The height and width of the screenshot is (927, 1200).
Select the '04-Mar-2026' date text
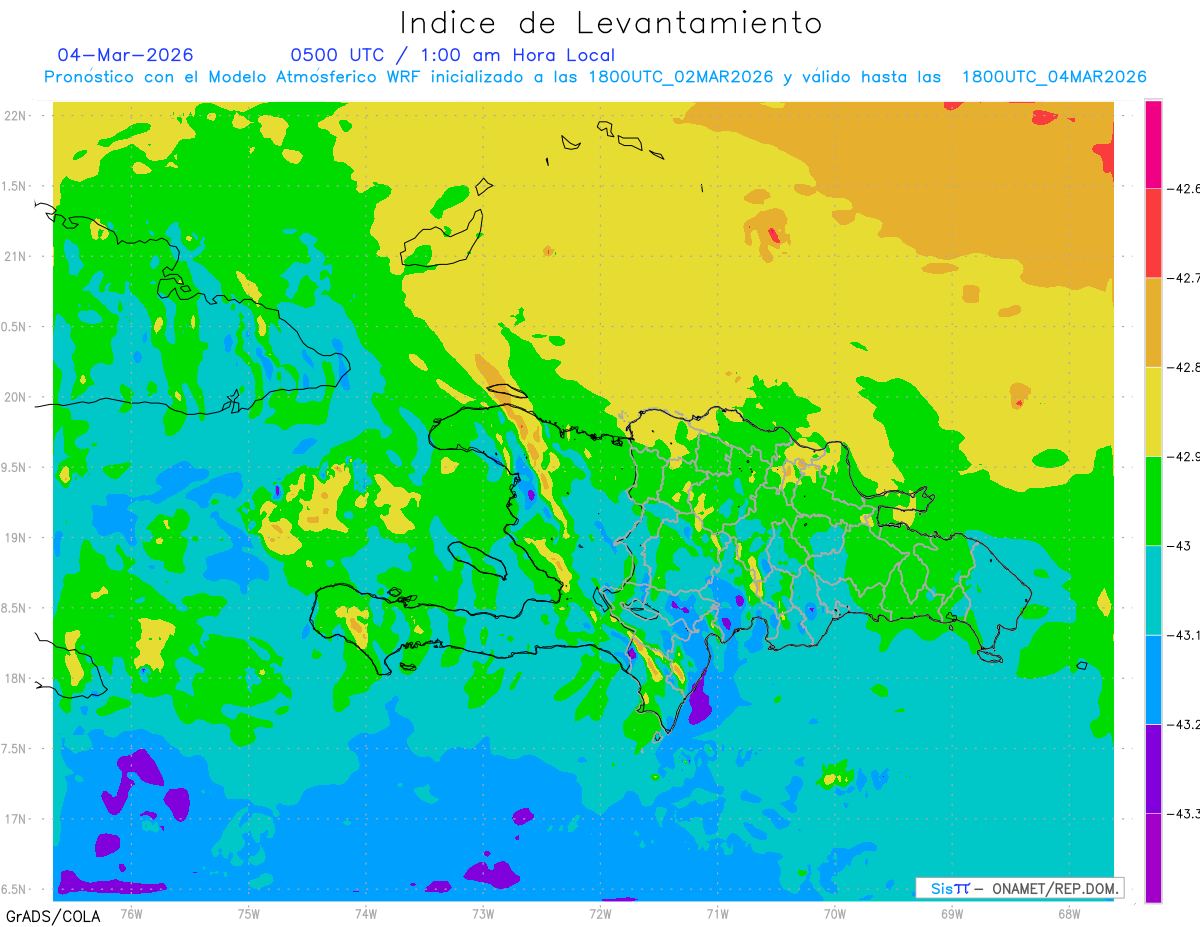click(126, 55)
